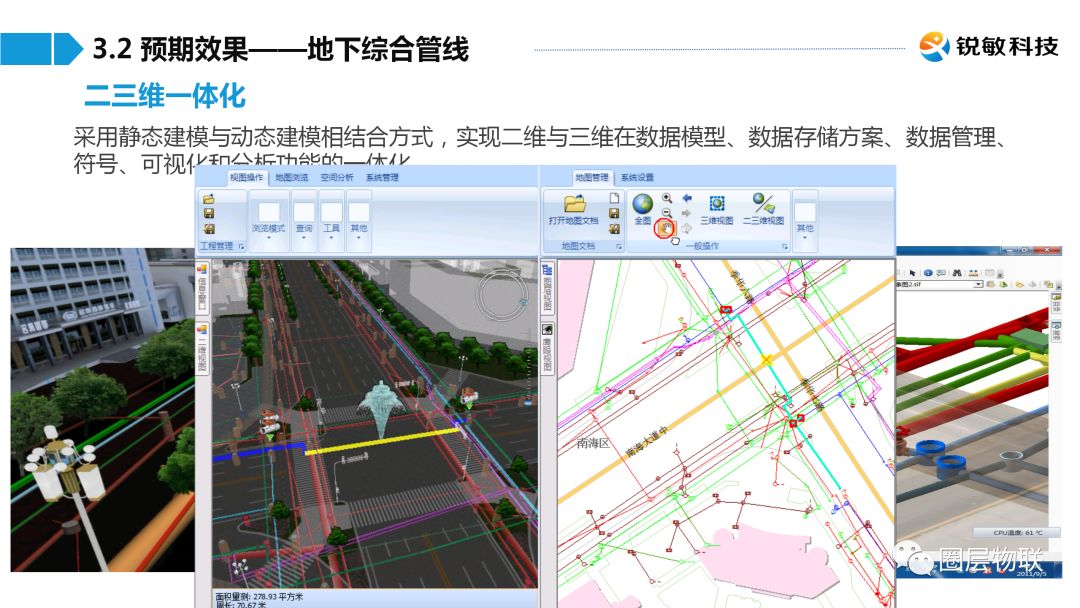Open the 空间分析 tab
Screen dimensions: 1080x608
pos(337,178)
